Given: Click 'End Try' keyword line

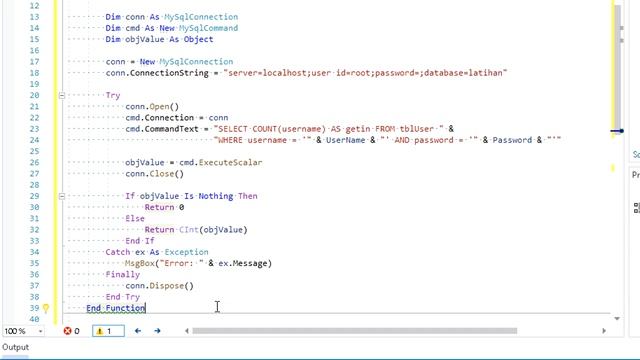Looking at the screenshot, I should [122, 297].
